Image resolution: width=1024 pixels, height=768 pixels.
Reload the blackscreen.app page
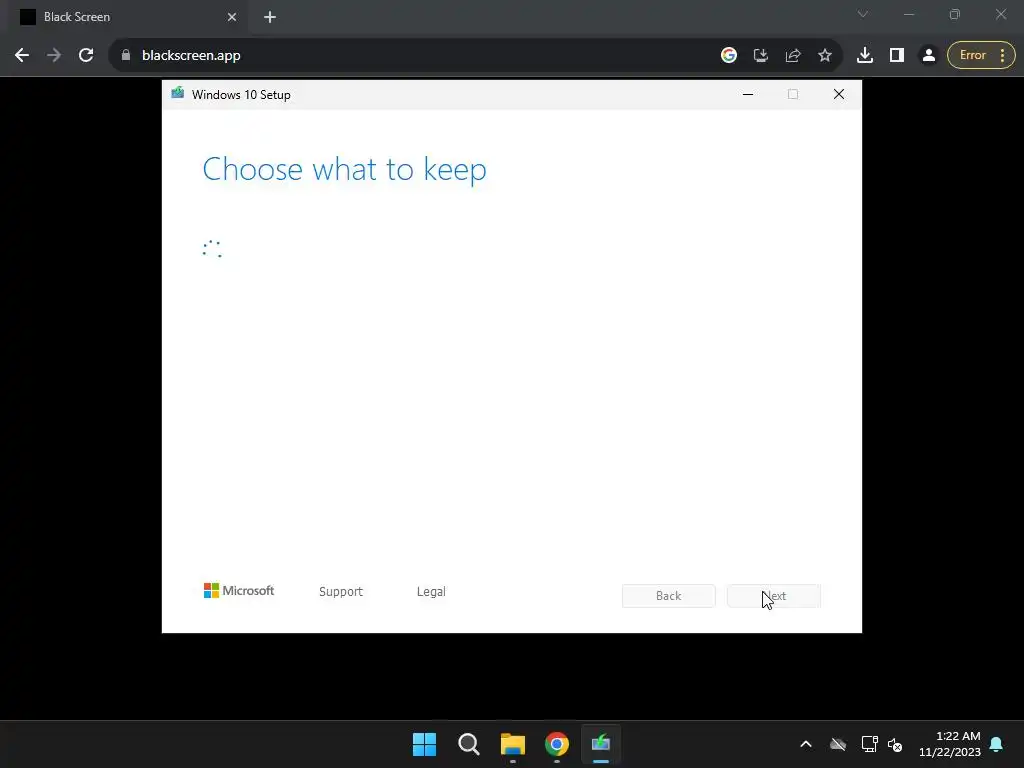(x=86, y=56)
